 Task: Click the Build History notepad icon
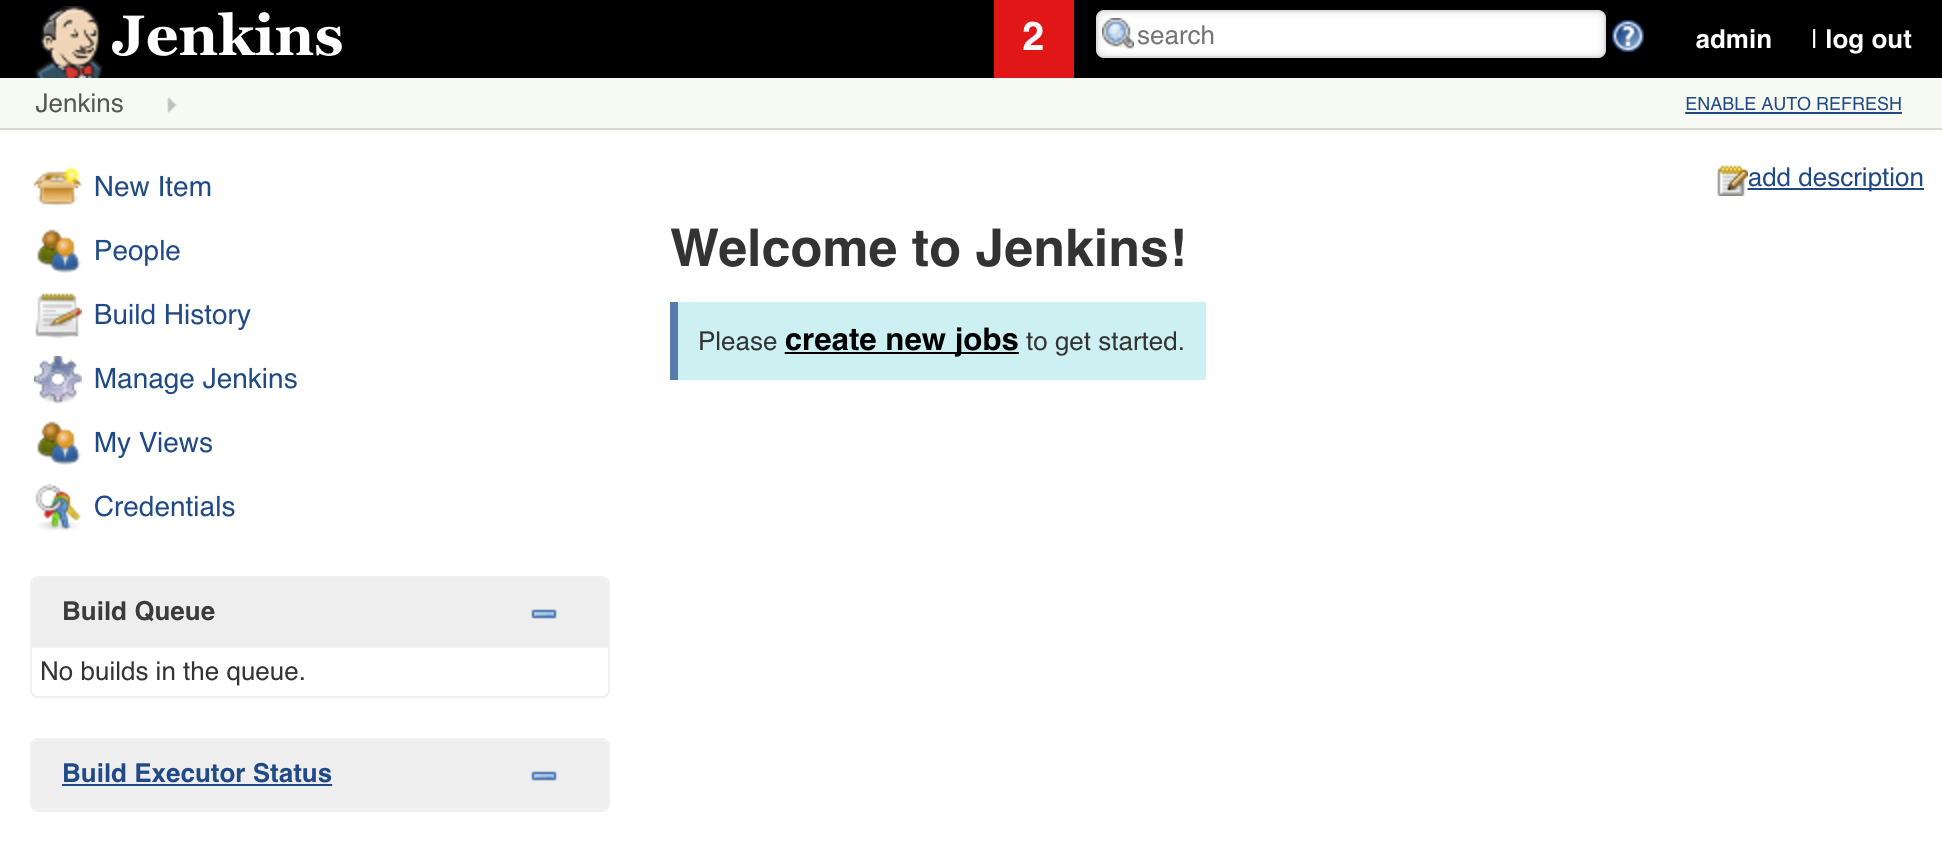[x=57, y=314]
